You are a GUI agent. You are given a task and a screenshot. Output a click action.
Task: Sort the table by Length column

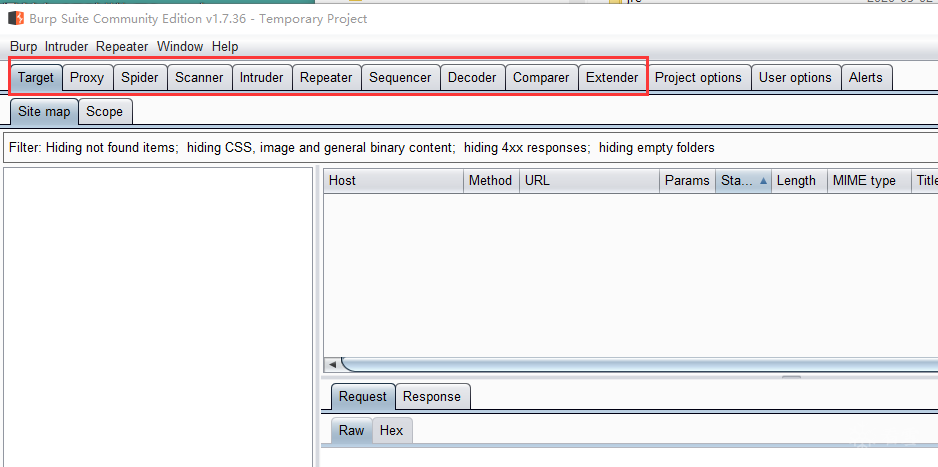(799, 181)
